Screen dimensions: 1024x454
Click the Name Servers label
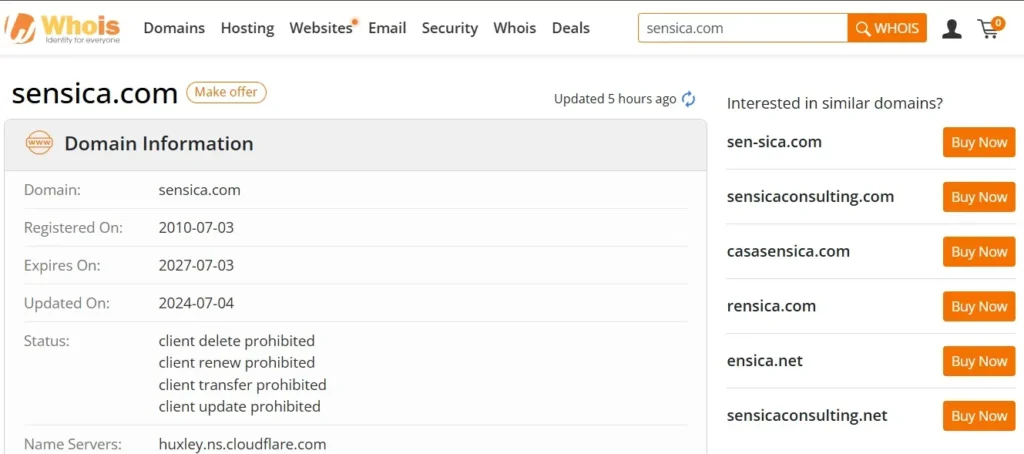(72, 444)
